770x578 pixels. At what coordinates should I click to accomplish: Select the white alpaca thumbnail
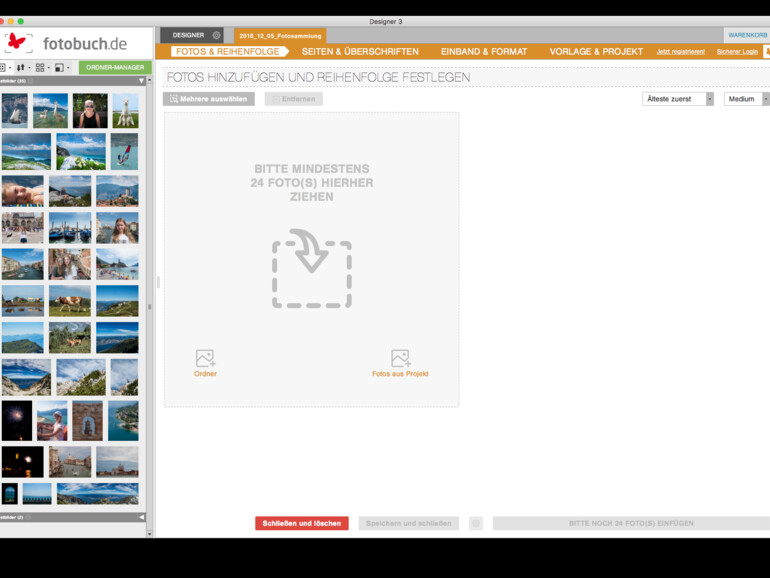125,111
